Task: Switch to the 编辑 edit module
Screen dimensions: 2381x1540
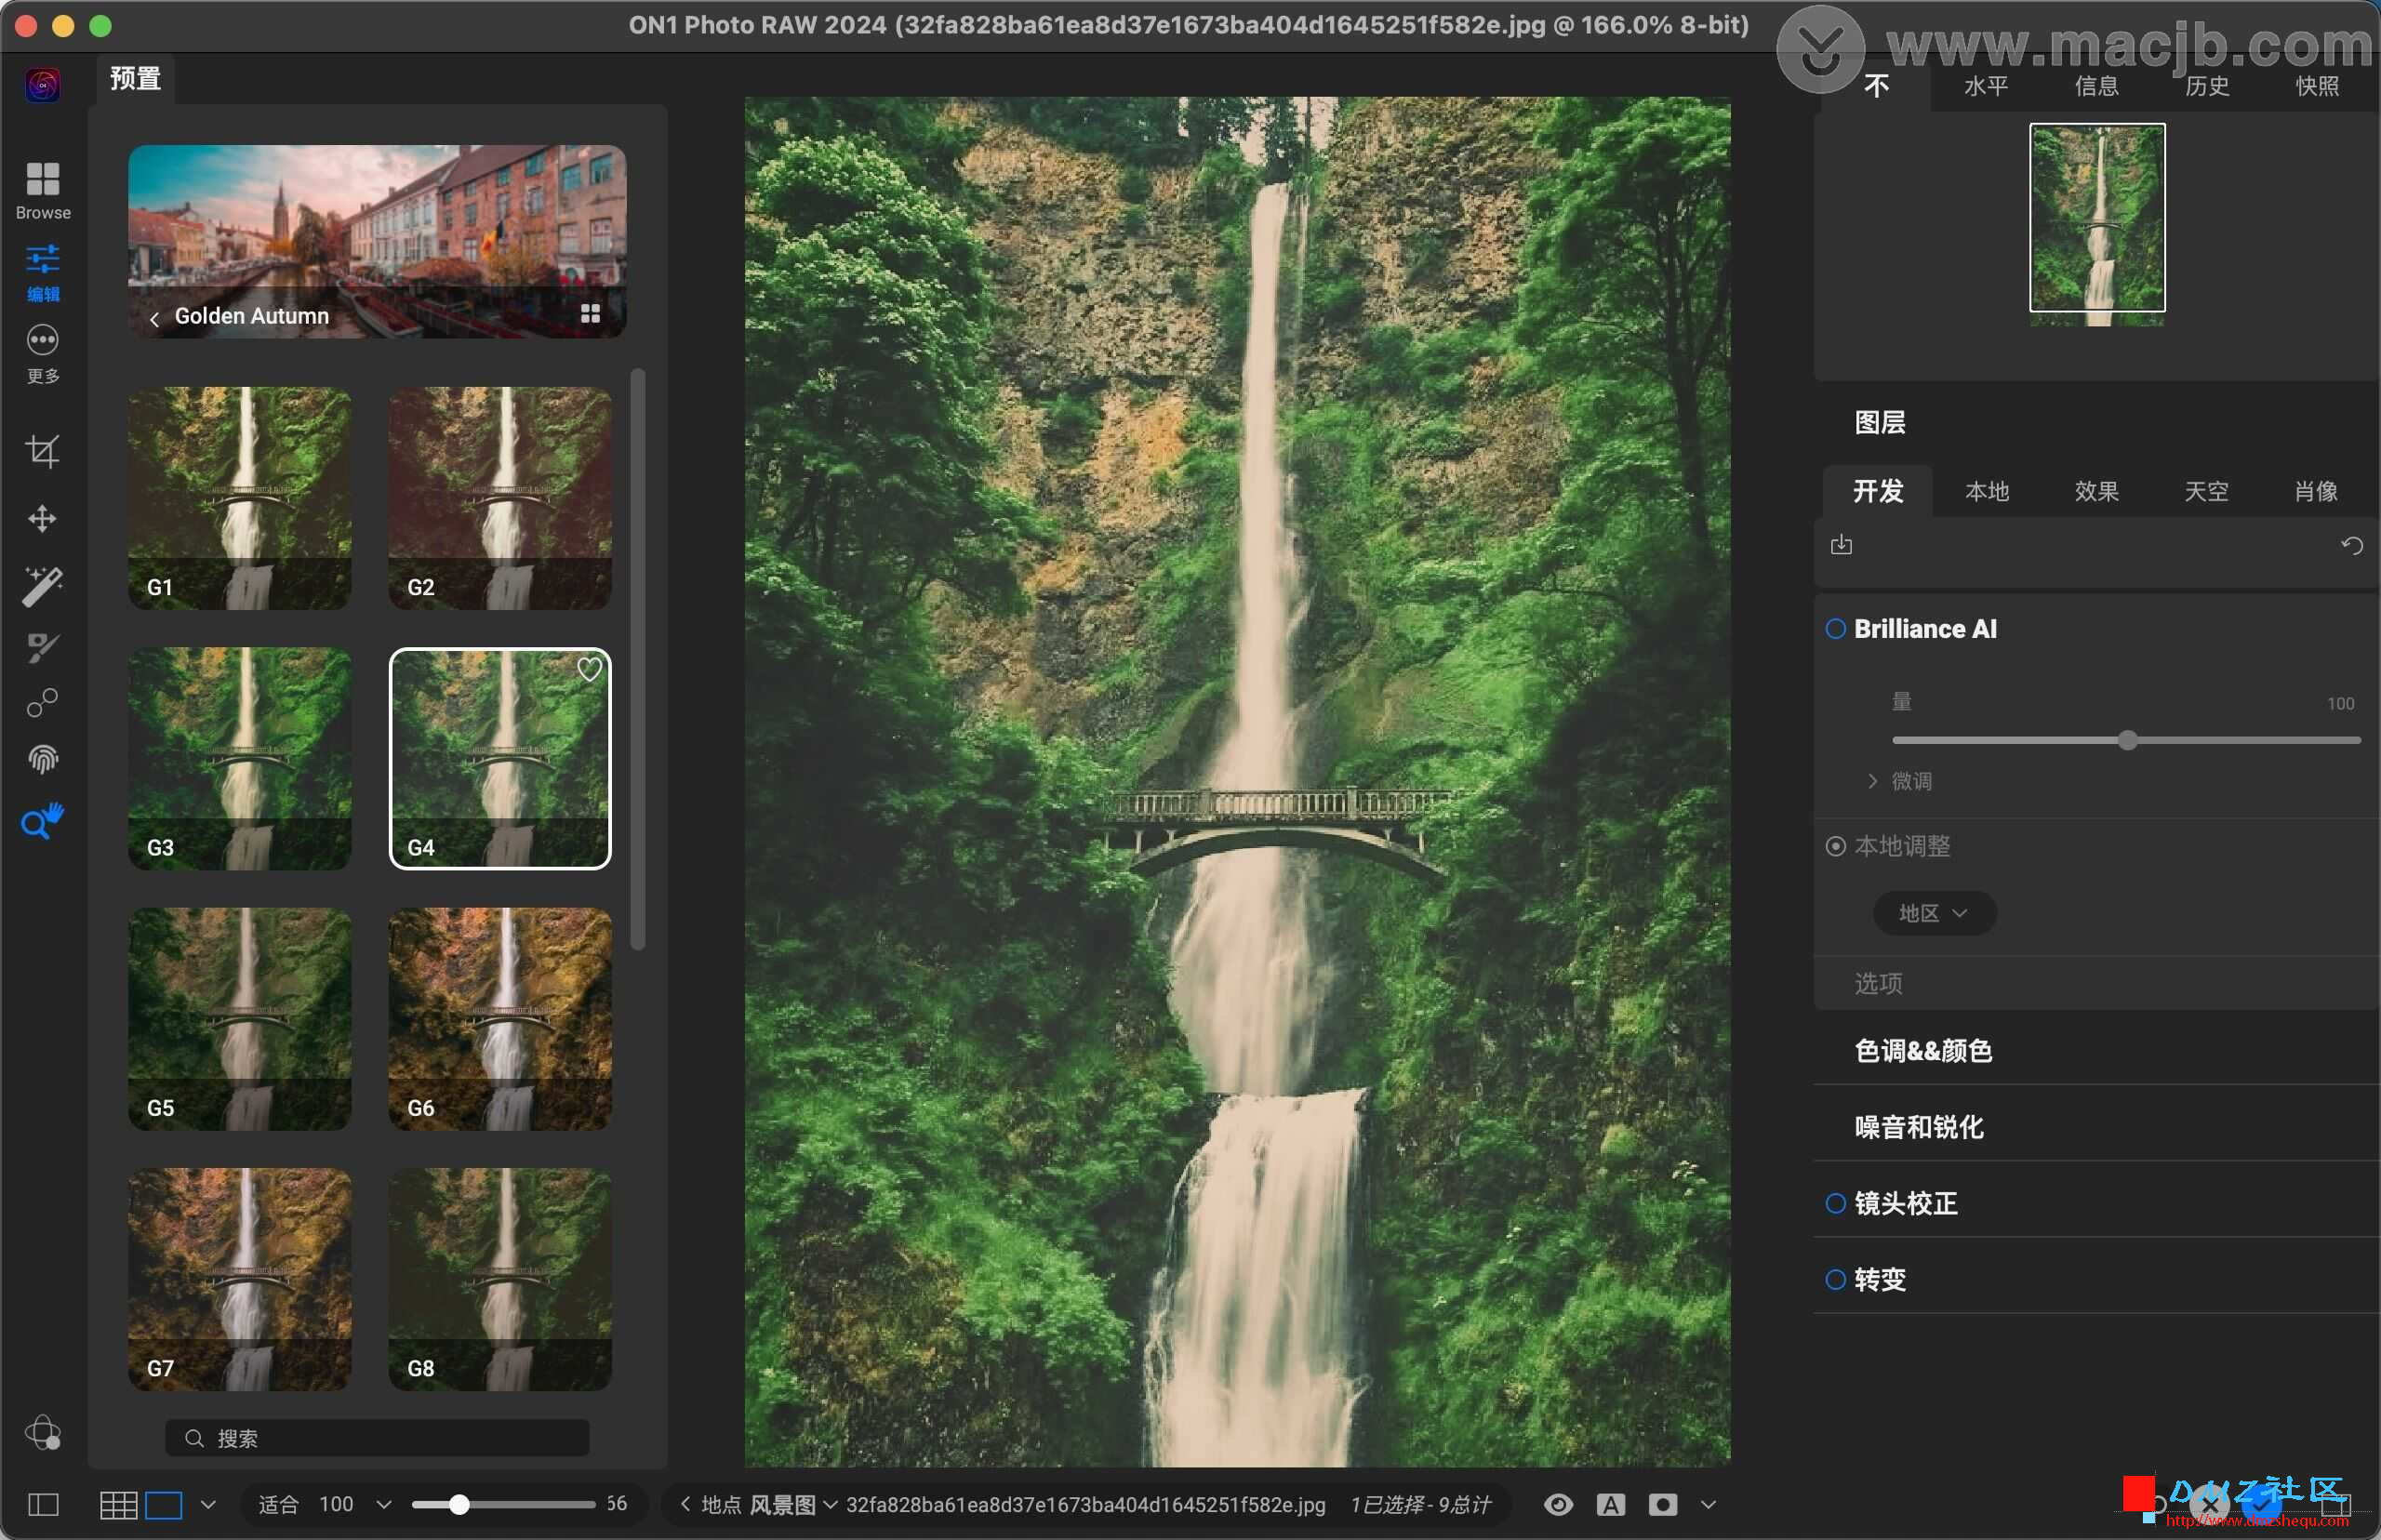Action: tap(42, 273)
